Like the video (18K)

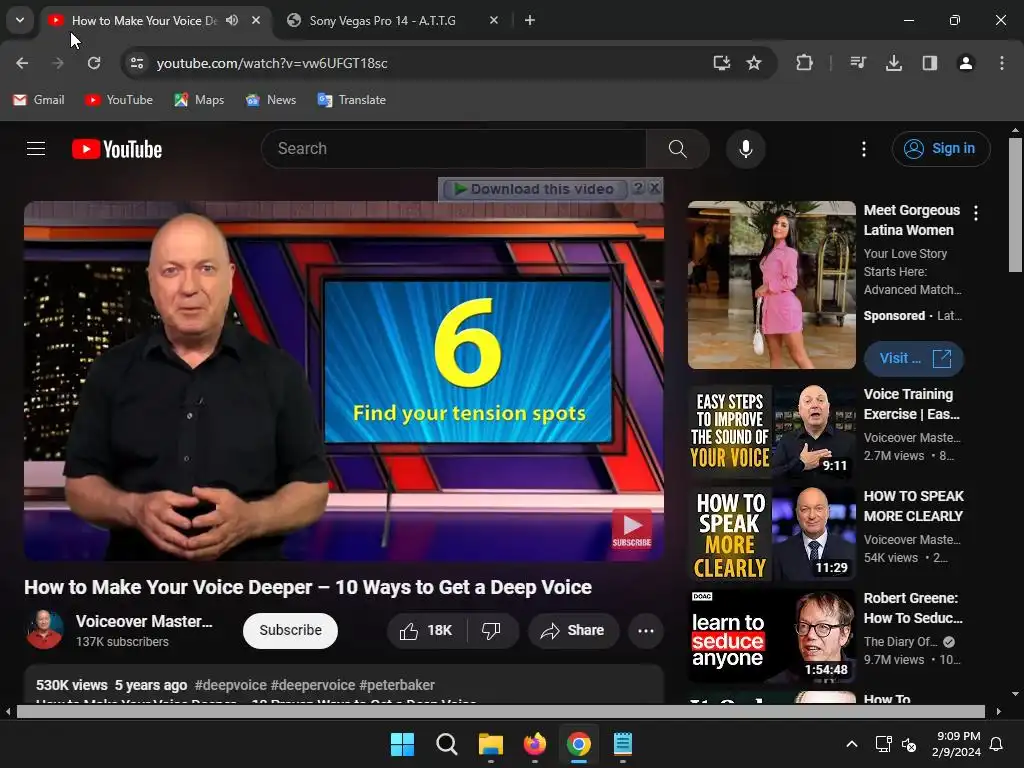point(427,630)
